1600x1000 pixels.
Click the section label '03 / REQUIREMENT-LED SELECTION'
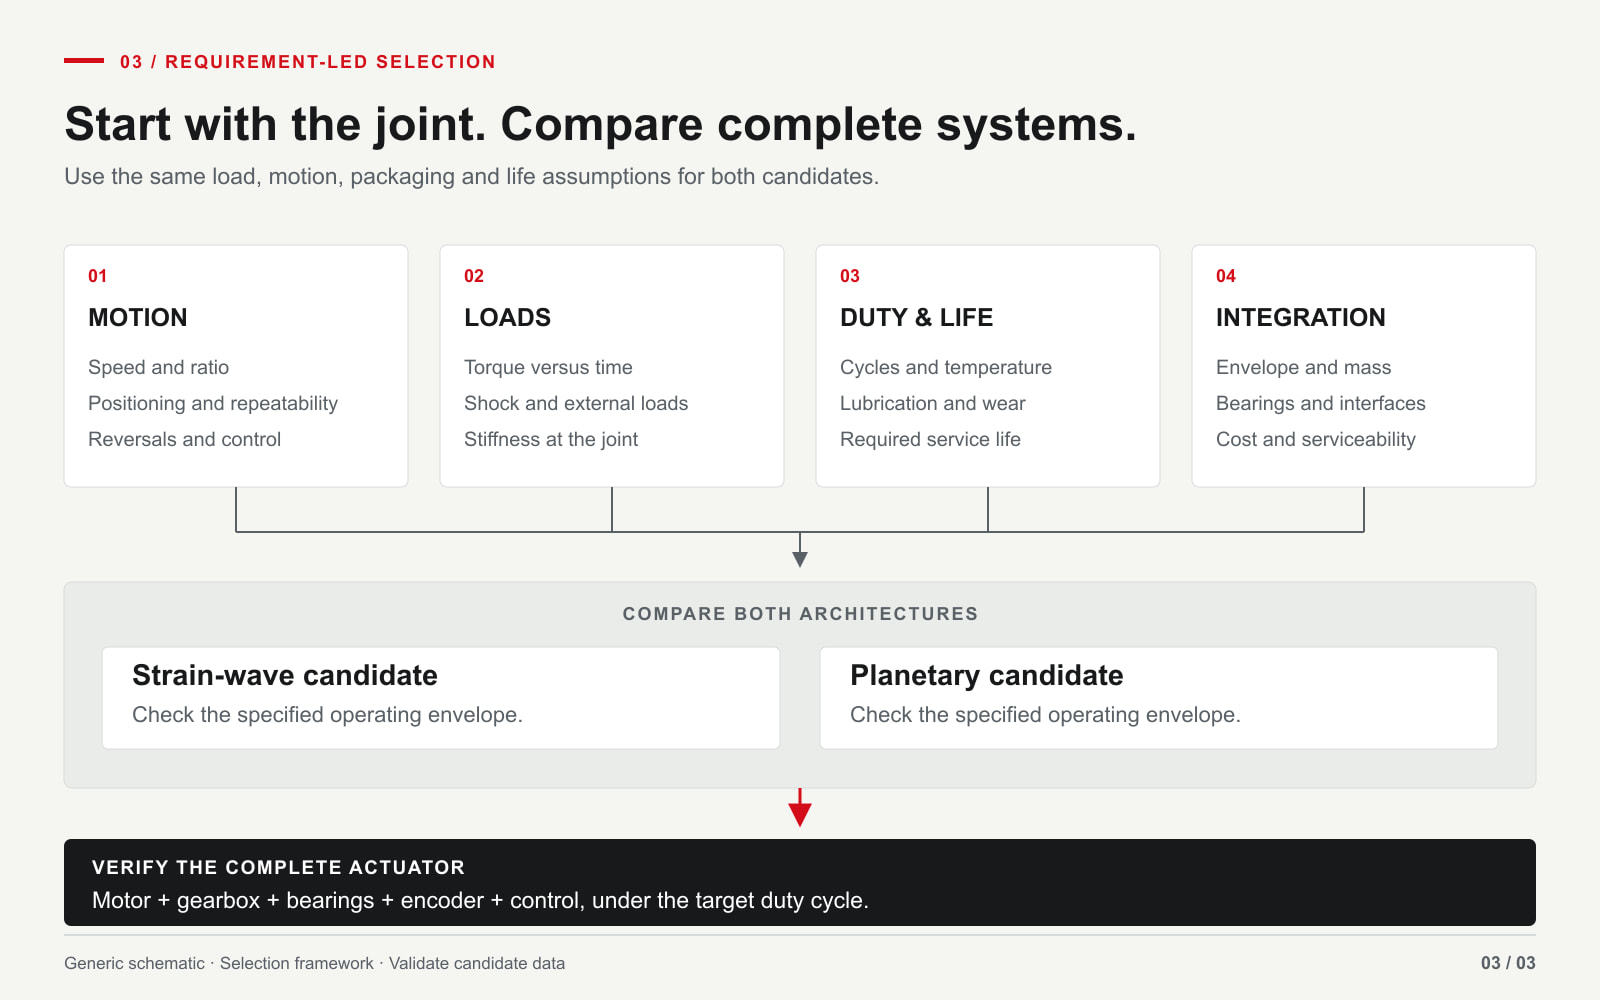[308, 62]
